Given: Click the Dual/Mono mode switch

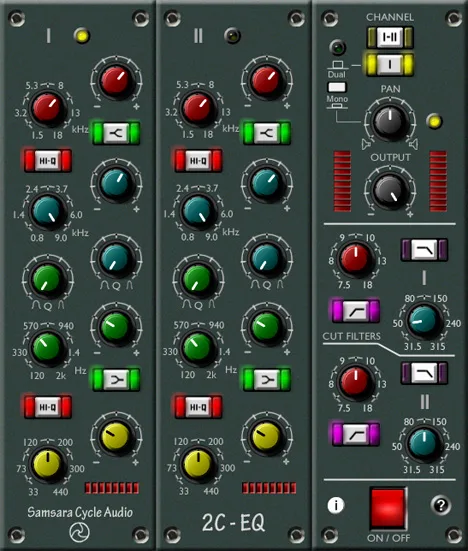Looking at the screenshot, I should [337, 87].
